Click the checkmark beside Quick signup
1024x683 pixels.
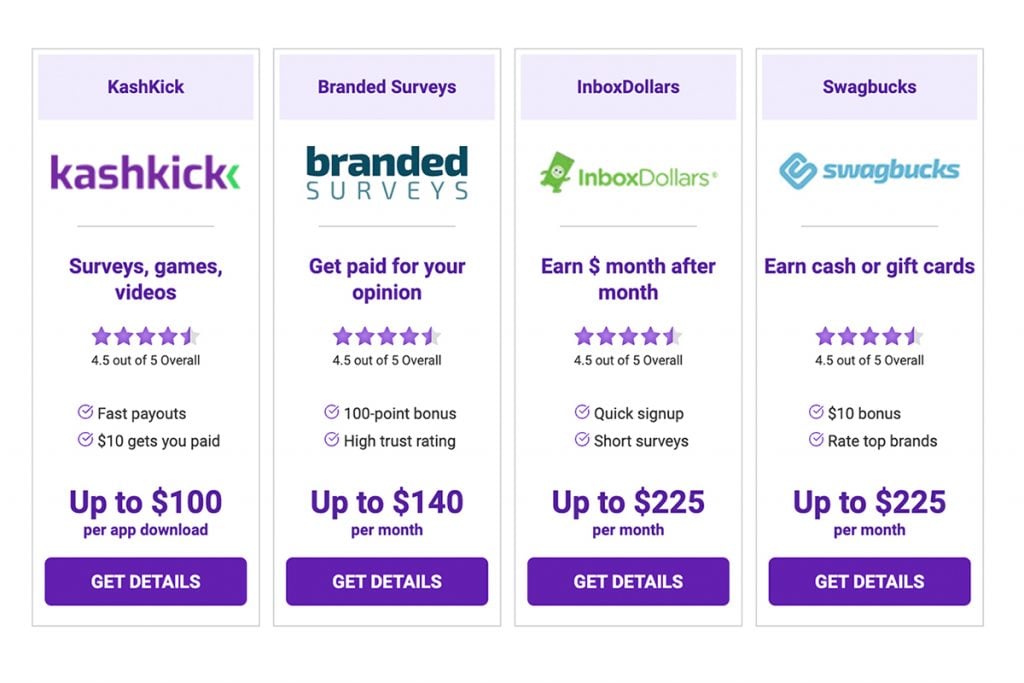point(581,413)
